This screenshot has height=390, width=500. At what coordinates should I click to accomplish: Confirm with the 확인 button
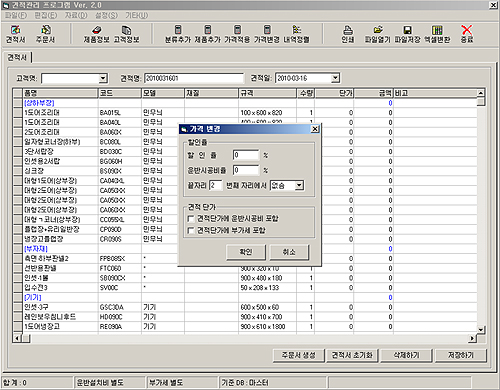pyautogui.click(x=246, y=252)
